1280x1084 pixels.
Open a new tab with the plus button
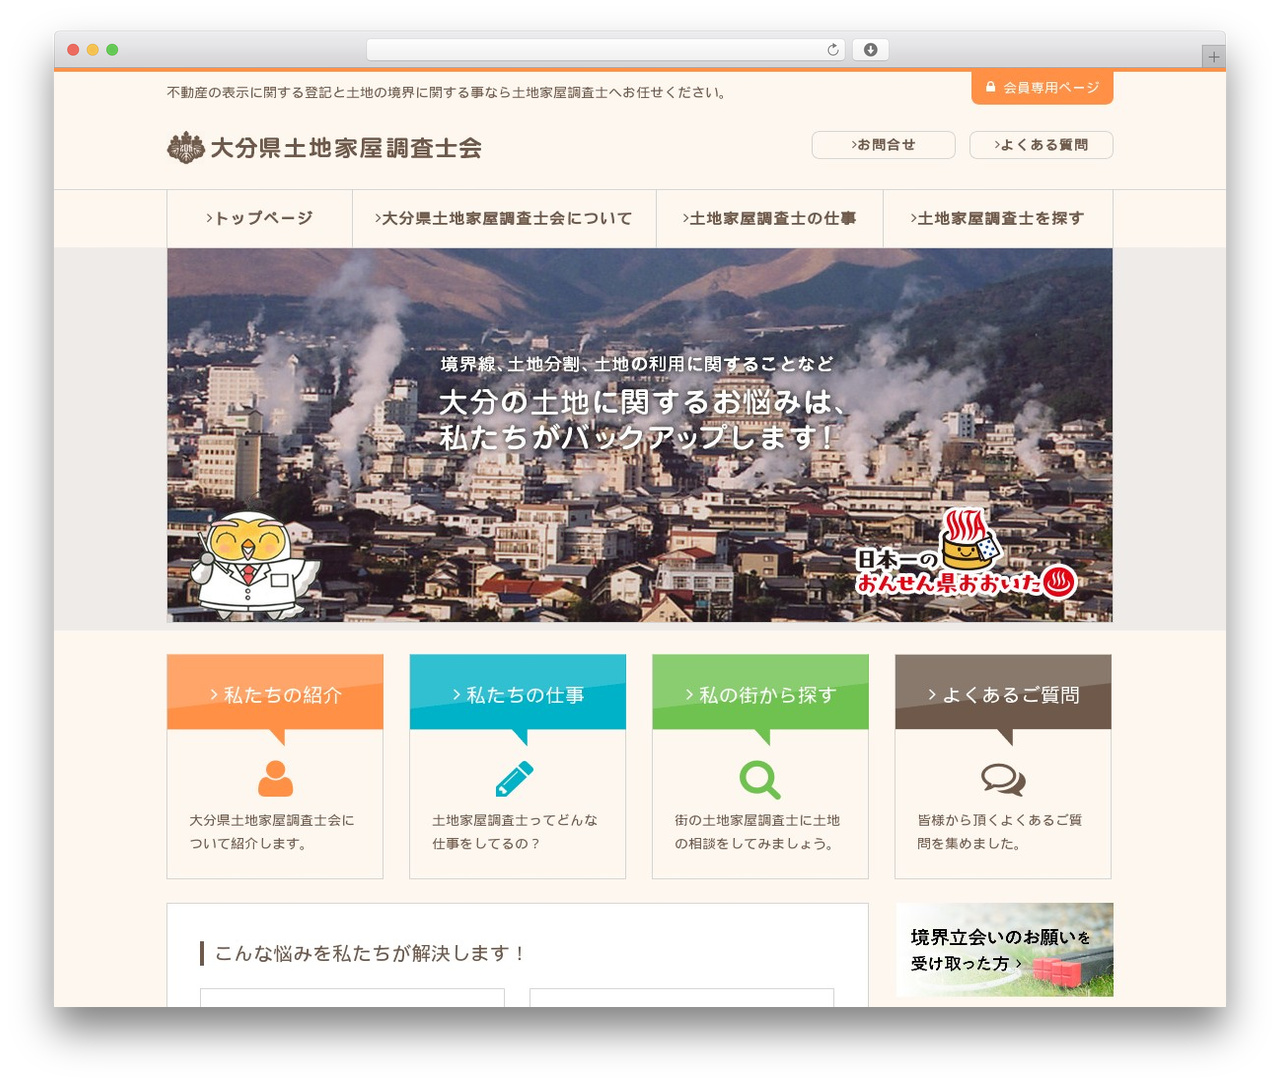pyautogui.click(x=1214, y=57)
